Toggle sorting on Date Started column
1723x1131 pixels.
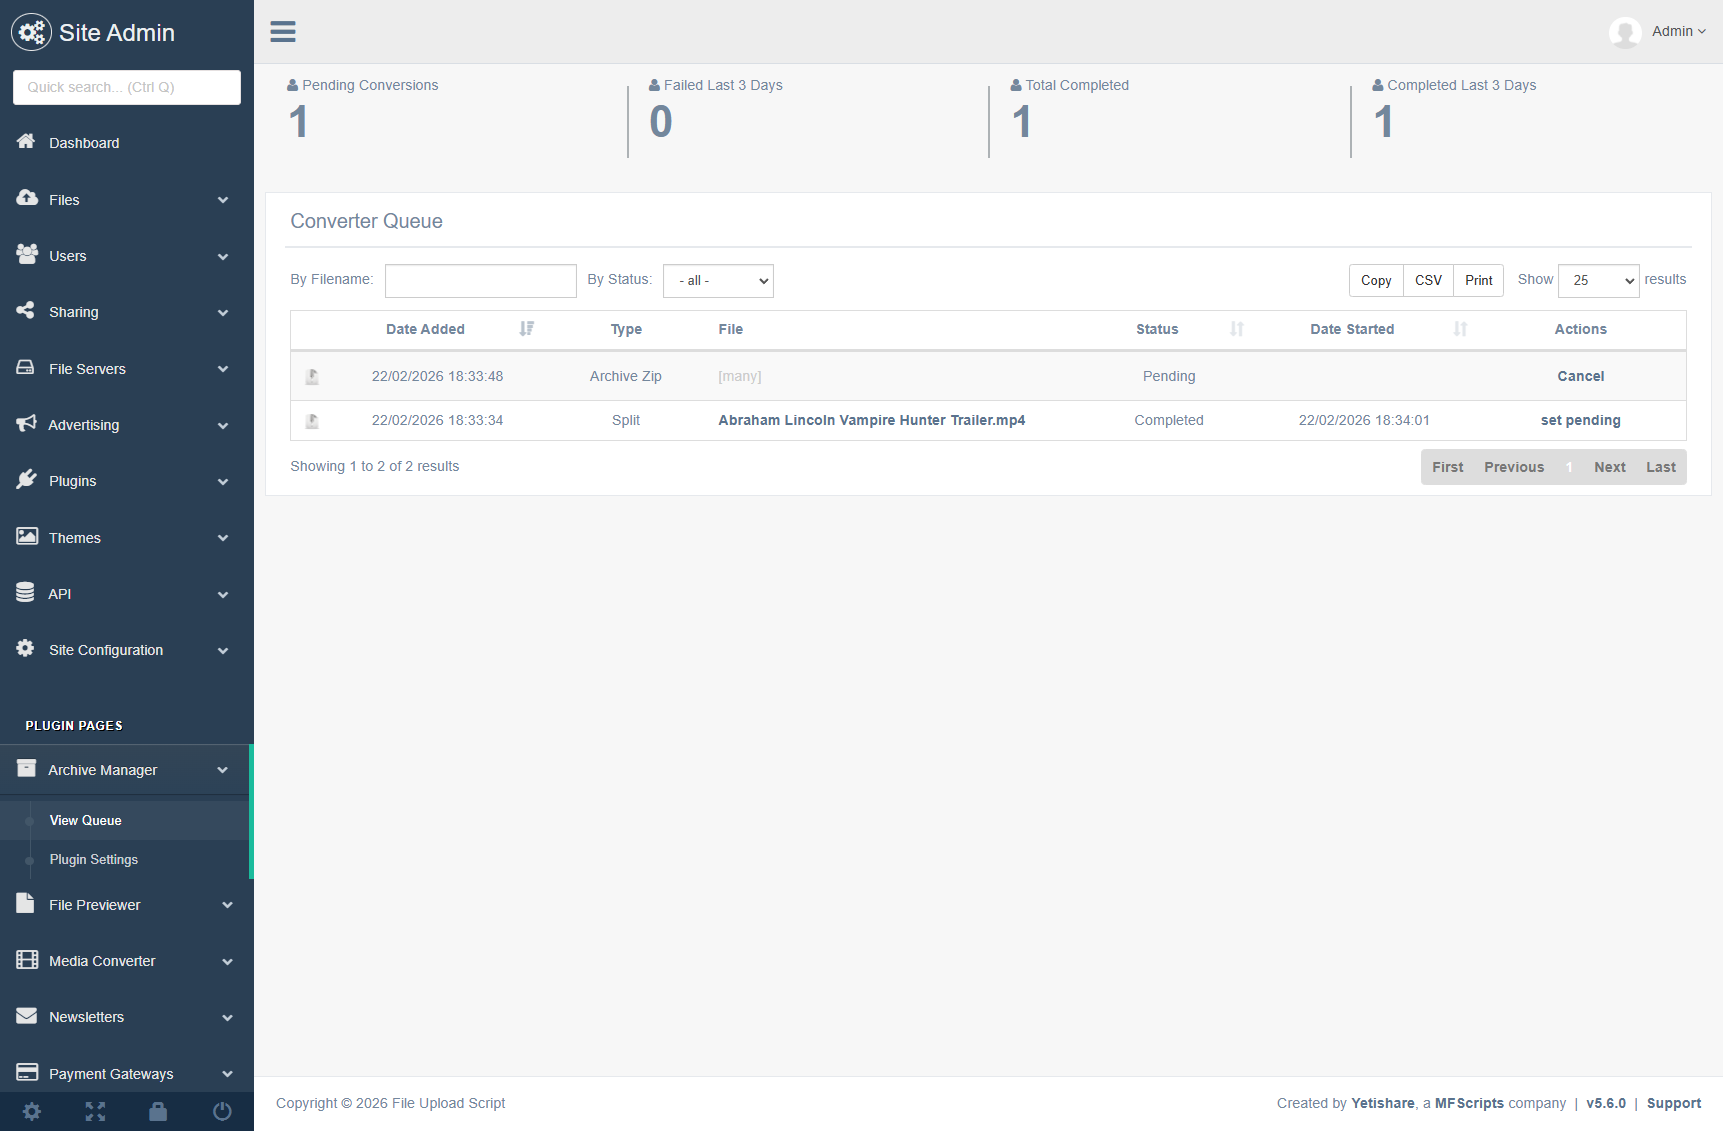pos(1352,329)
